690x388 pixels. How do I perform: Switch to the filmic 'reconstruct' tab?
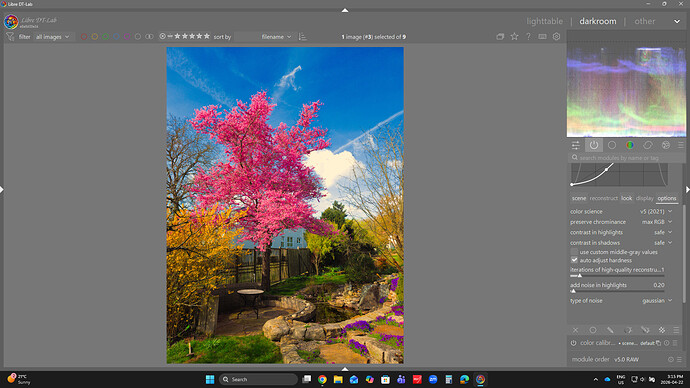tap(603, 198)
